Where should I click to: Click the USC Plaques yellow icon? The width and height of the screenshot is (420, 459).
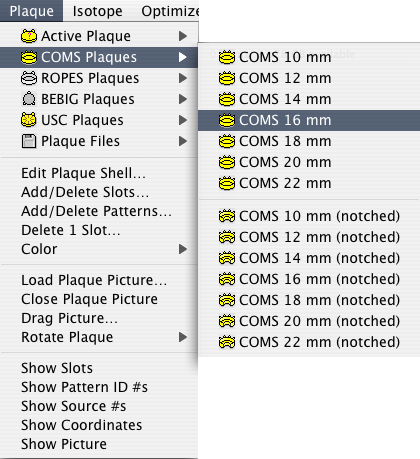29,120
